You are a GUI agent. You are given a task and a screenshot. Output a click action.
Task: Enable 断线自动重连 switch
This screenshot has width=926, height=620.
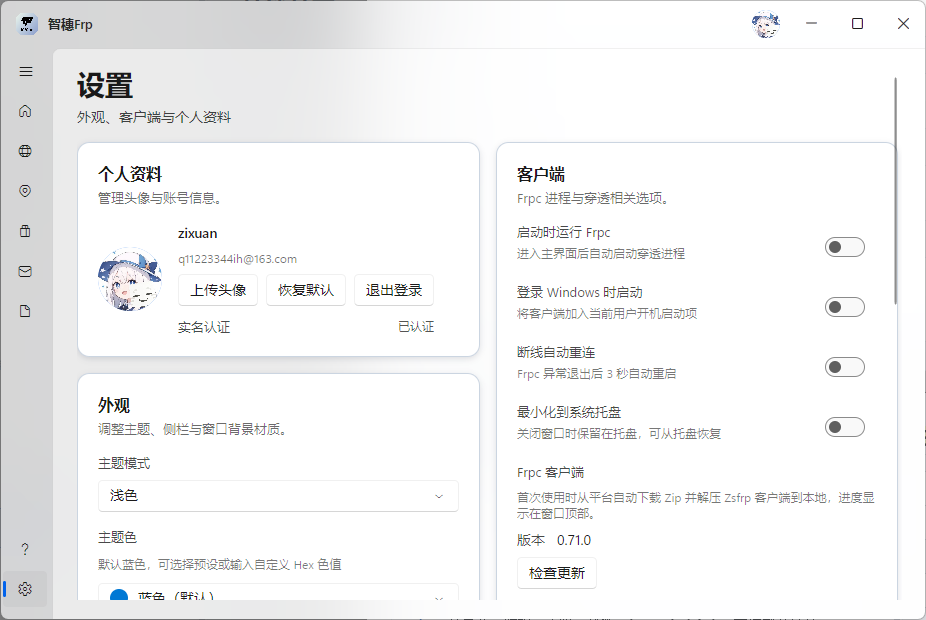[845, 367]
